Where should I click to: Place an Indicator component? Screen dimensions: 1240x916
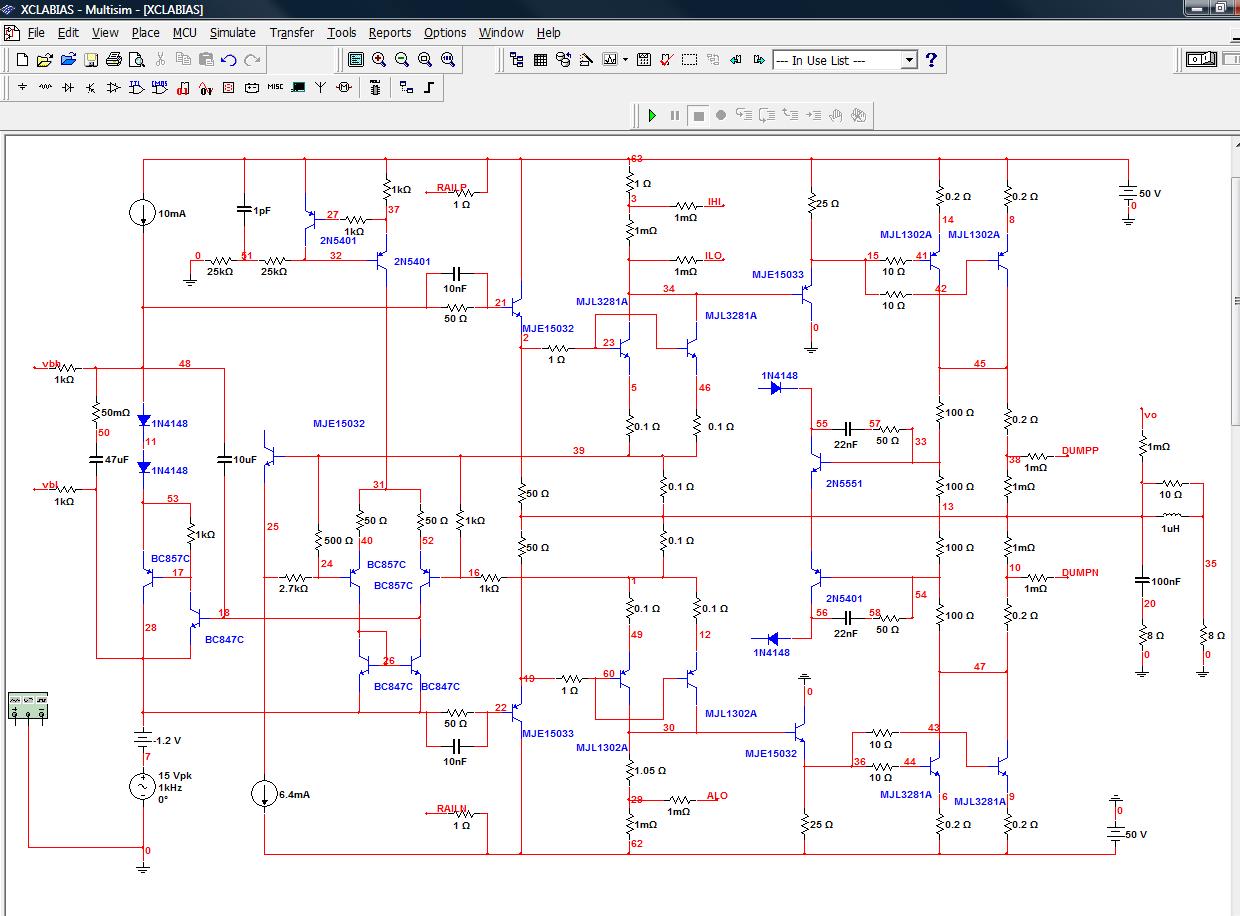coord(228,88)
